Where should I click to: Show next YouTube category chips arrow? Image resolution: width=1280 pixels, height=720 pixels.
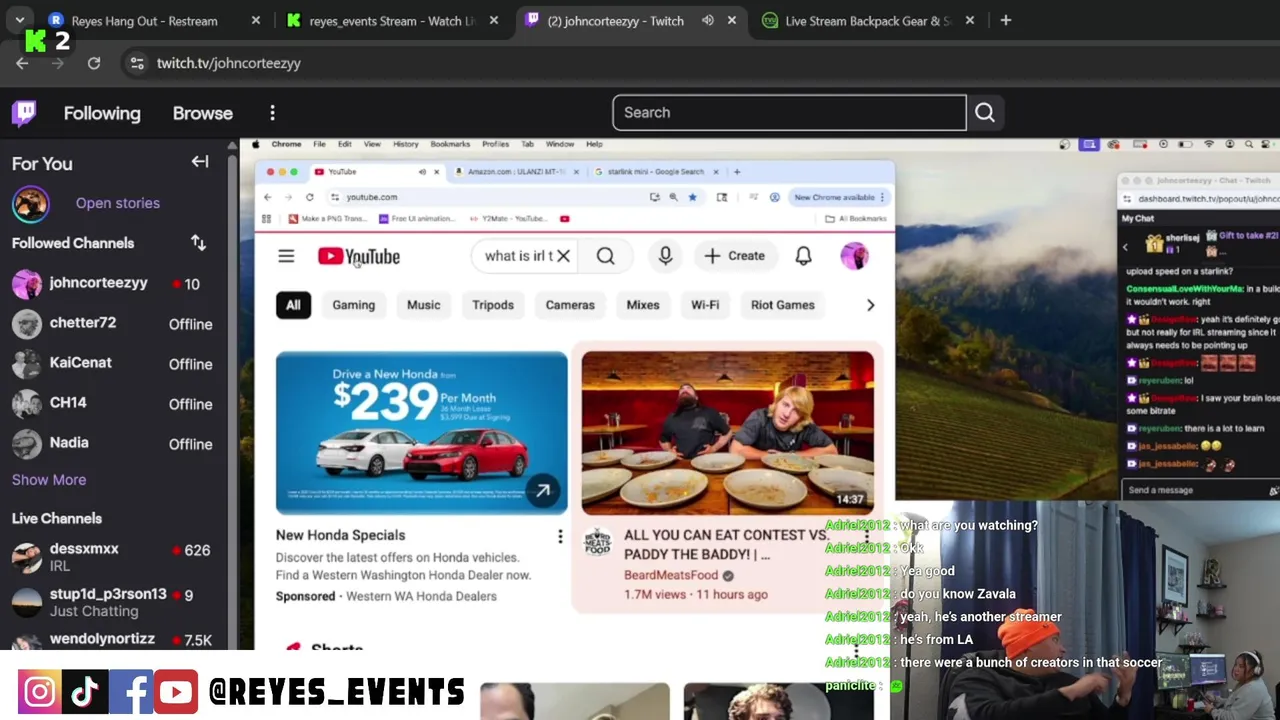(x=870, y=305)
